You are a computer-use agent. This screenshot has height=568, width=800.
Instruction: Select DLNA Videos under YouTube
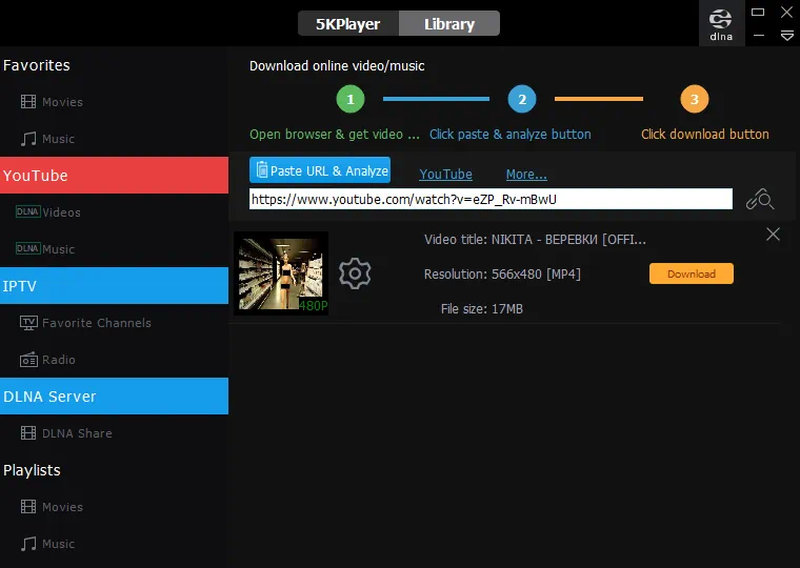pyautogui.click(x=48, y=212)
